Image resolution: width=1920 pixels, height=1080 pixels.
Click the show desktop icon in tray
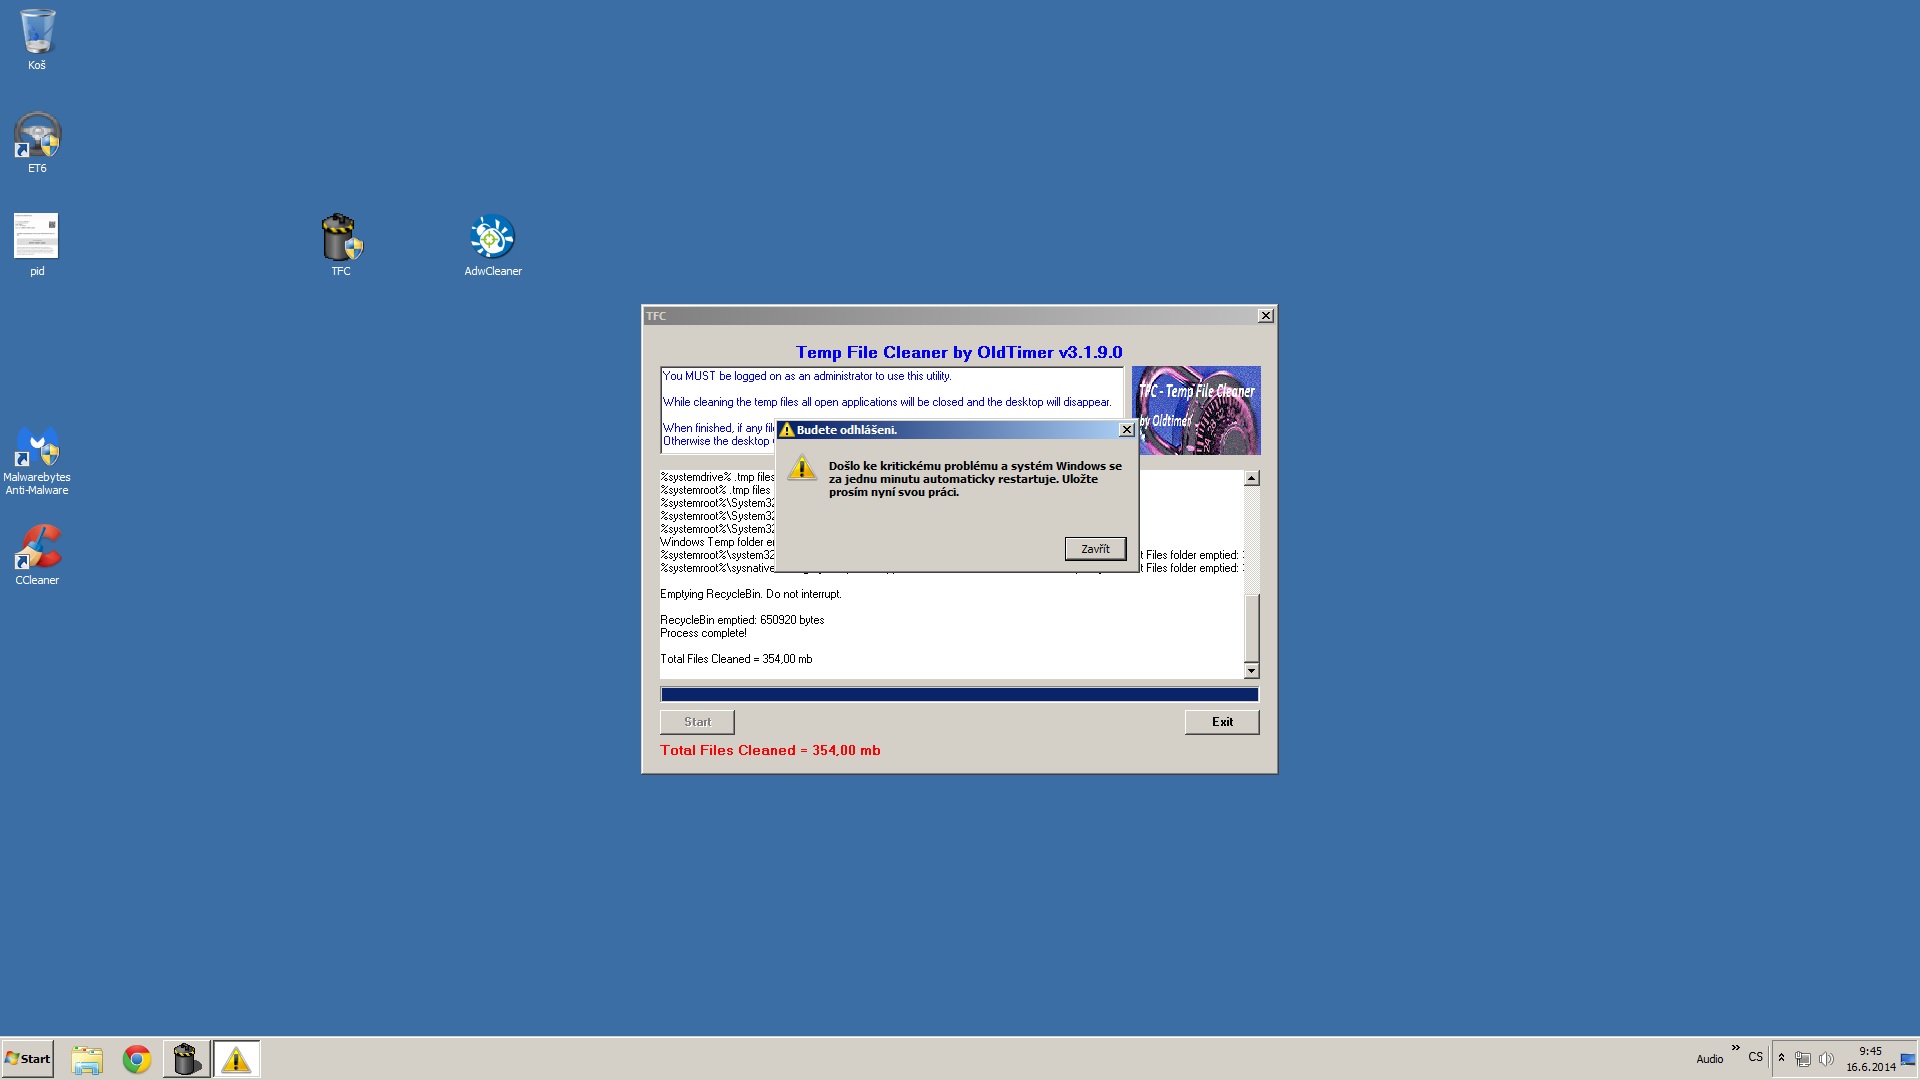click(1908, 1059)
